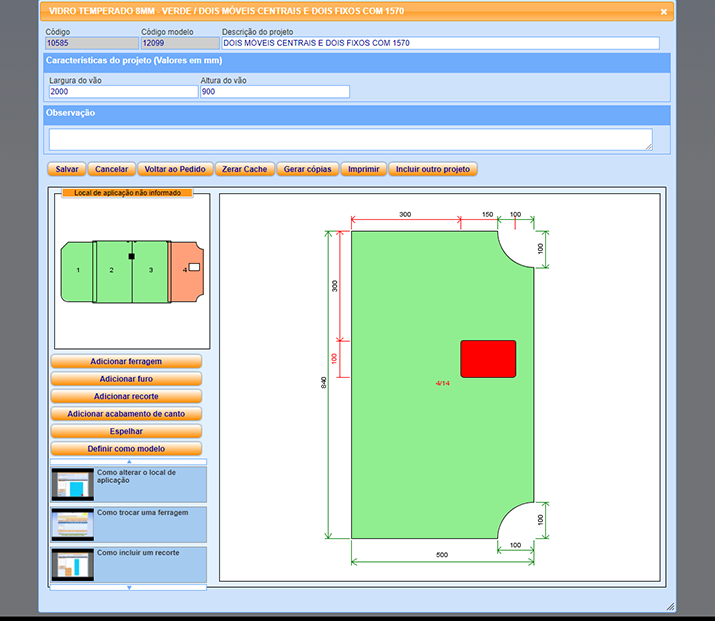
Task: Click the Imprimir button
Action: click(x=363, y=169)
